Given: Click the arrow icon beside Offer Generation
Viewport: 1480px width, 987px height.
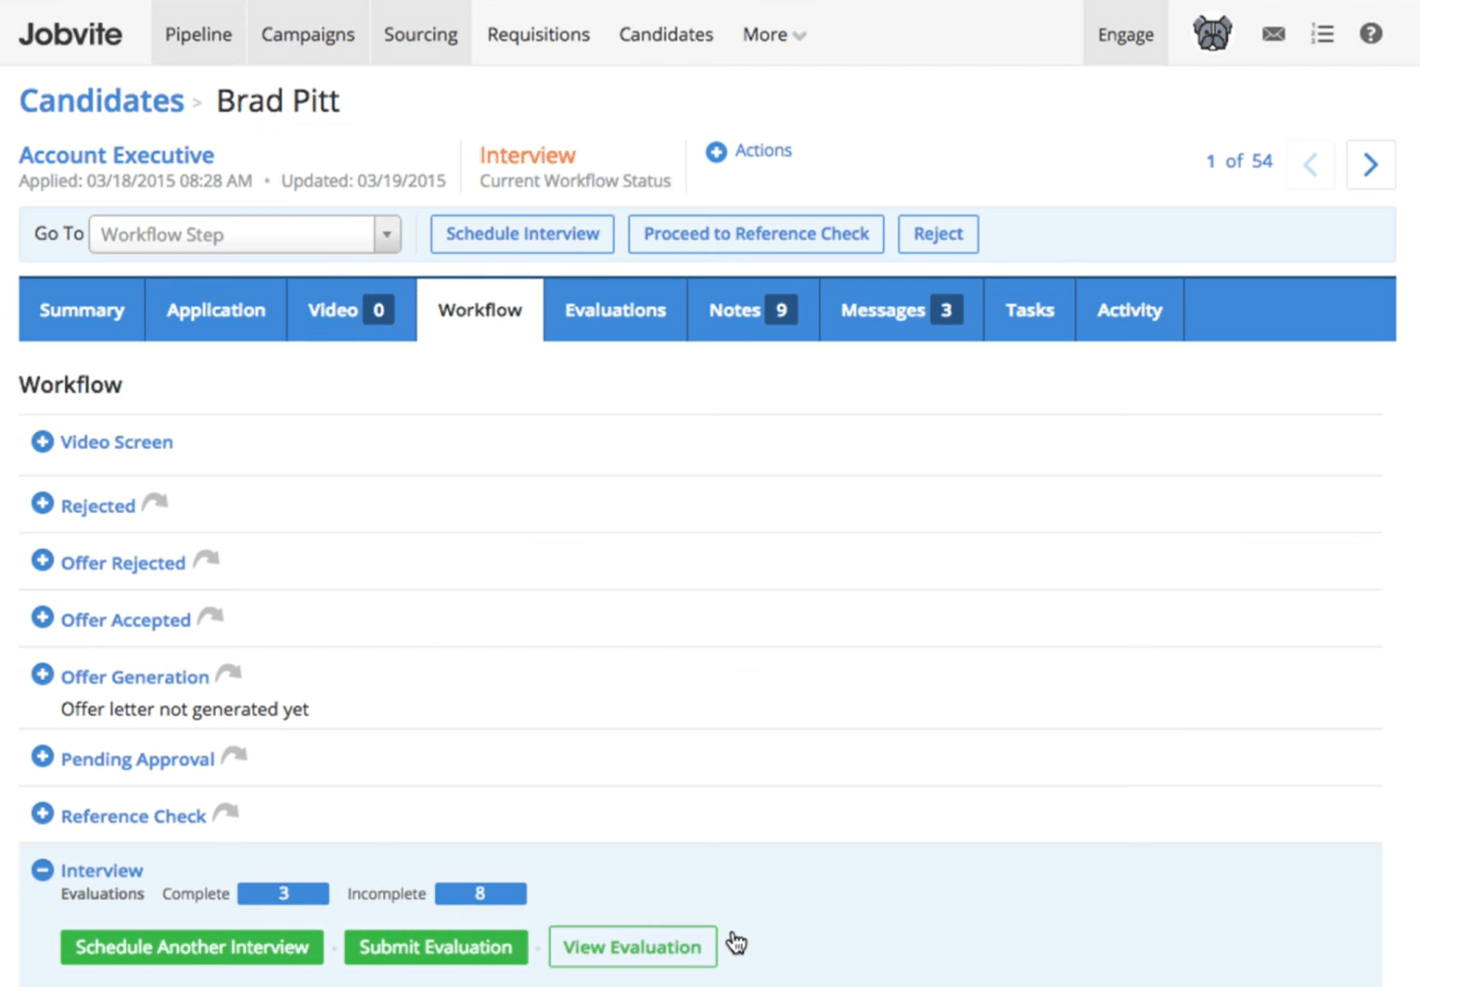Looking at the screenshot, I should click(x=229, y=673).
